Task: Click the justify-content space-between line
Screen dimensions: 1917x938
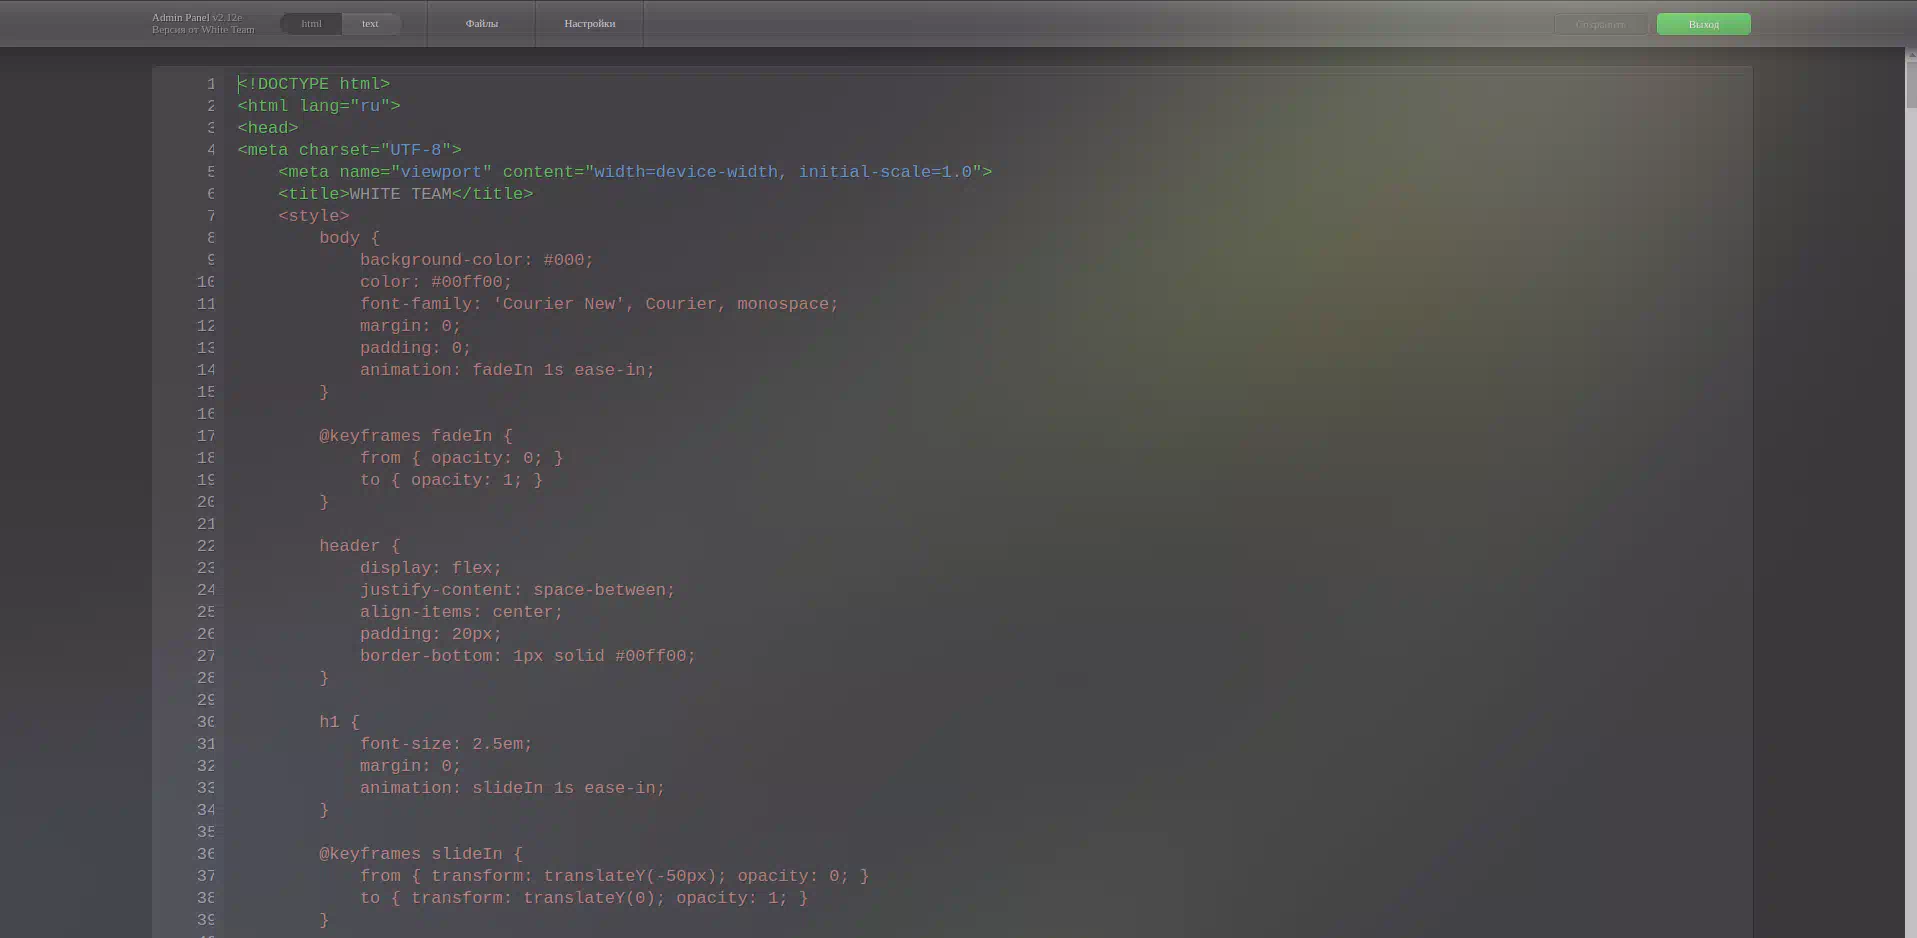Action: 517,590
